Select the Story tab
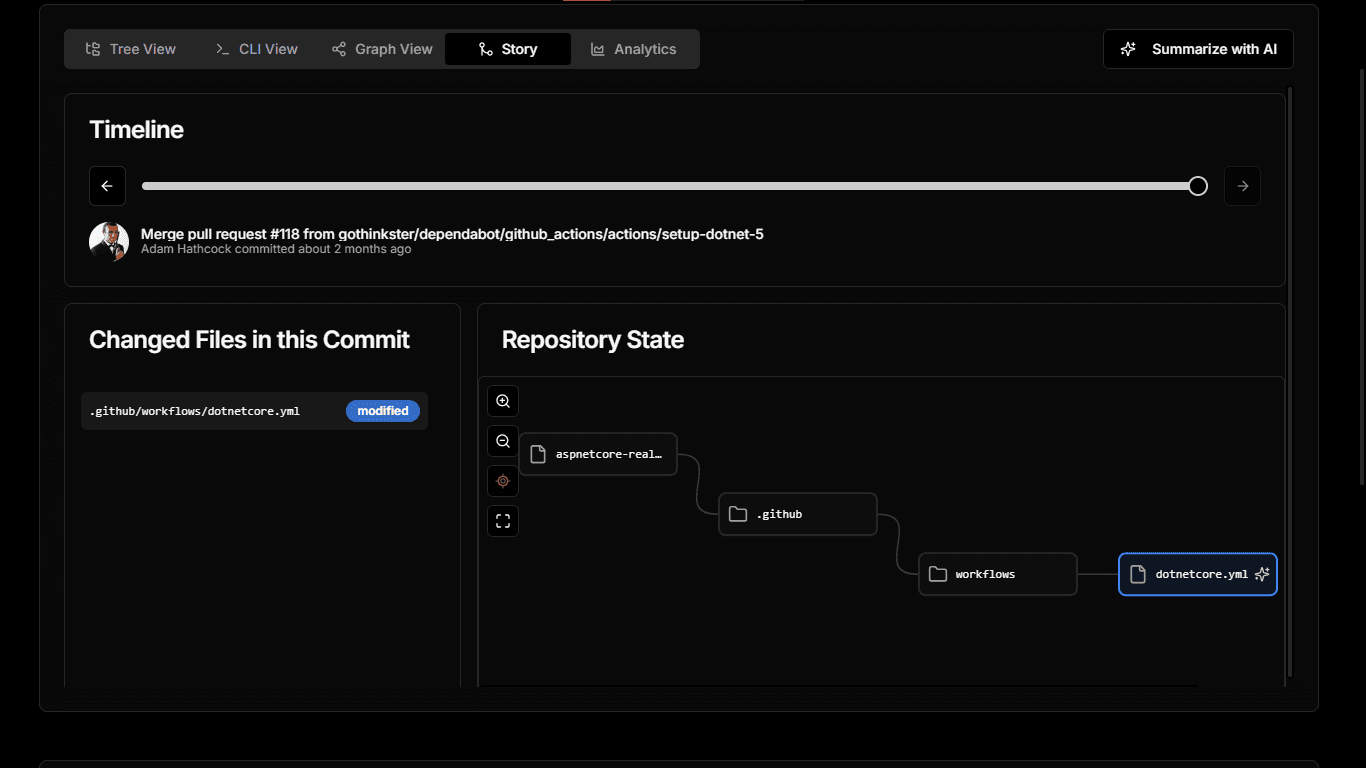This screenshot has width=1366, height=768. coord(508,49)
